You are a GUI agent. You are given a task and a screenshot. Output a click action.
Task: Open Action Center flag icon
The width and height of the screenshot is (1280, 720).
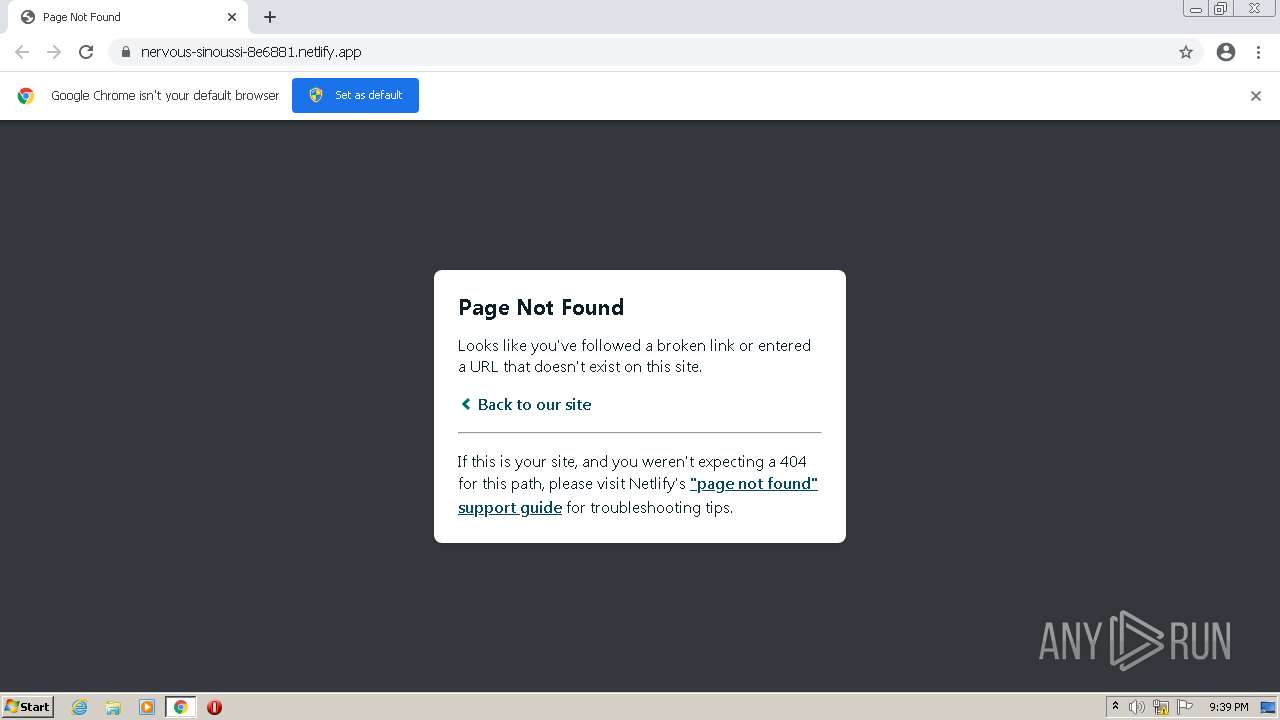click(1185, 707)
